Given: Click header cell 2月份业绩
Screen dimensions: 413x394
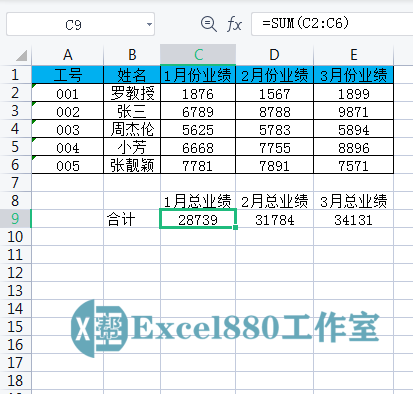Looking at the screenshot, I should coord(274,75).
